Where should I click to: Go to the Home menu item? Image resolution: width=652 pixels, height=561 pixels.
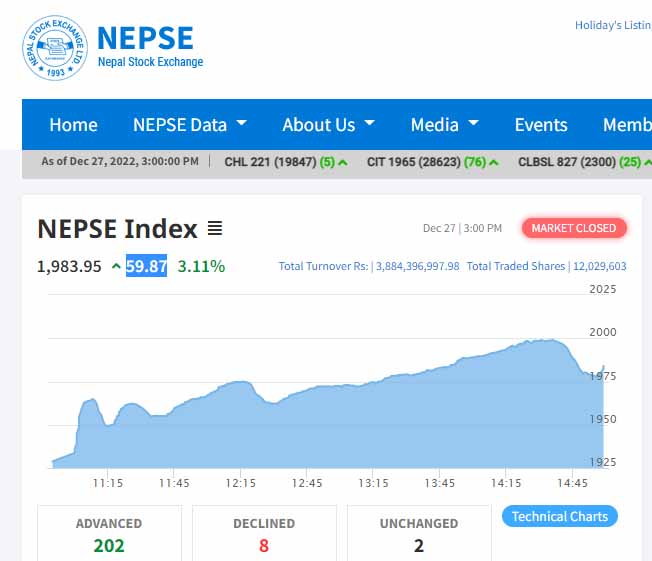point(73,125)
